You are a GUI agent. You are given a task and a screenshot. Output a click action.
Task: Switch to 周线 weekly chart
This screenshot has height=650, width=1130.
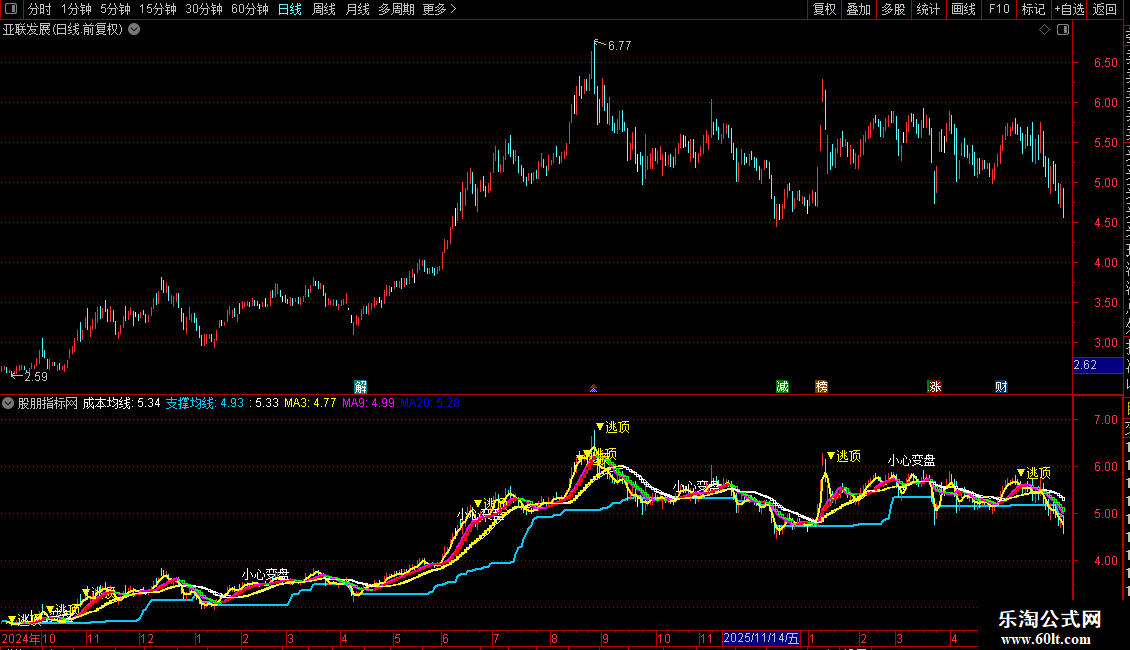324,9
